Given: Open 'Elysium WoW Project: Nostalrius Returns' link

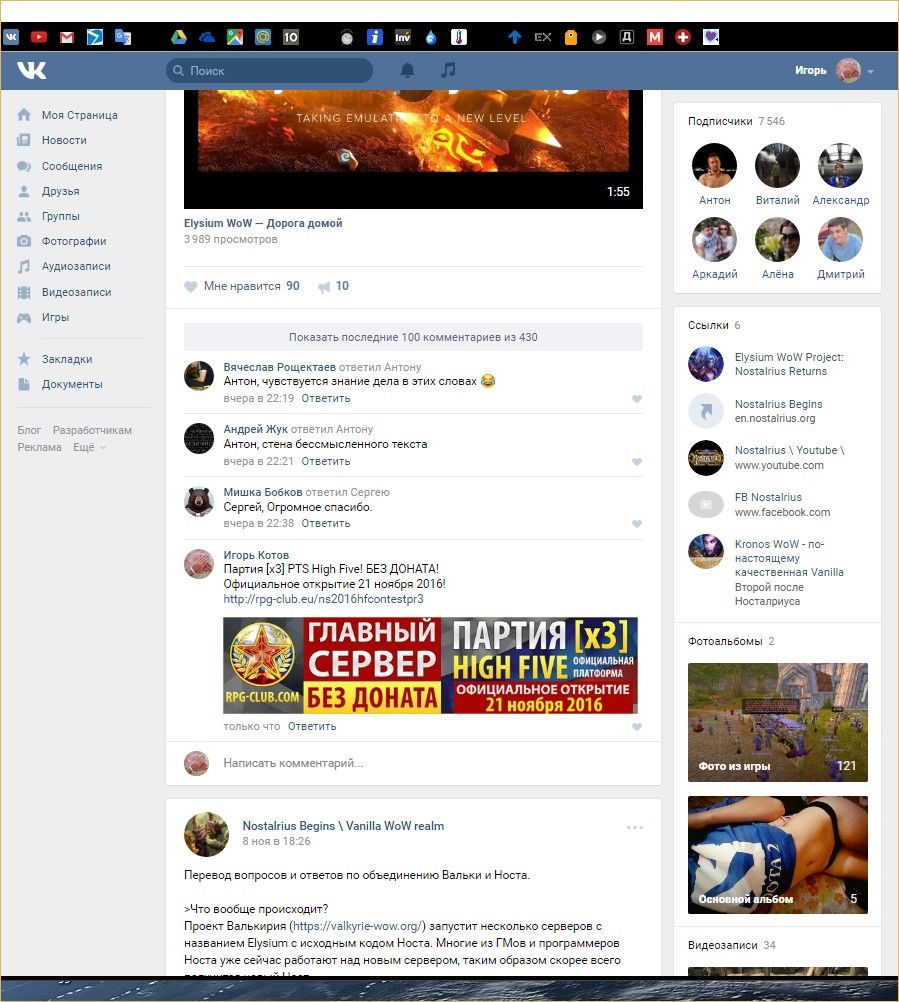Looking at the screenshot, I should 788,364.
